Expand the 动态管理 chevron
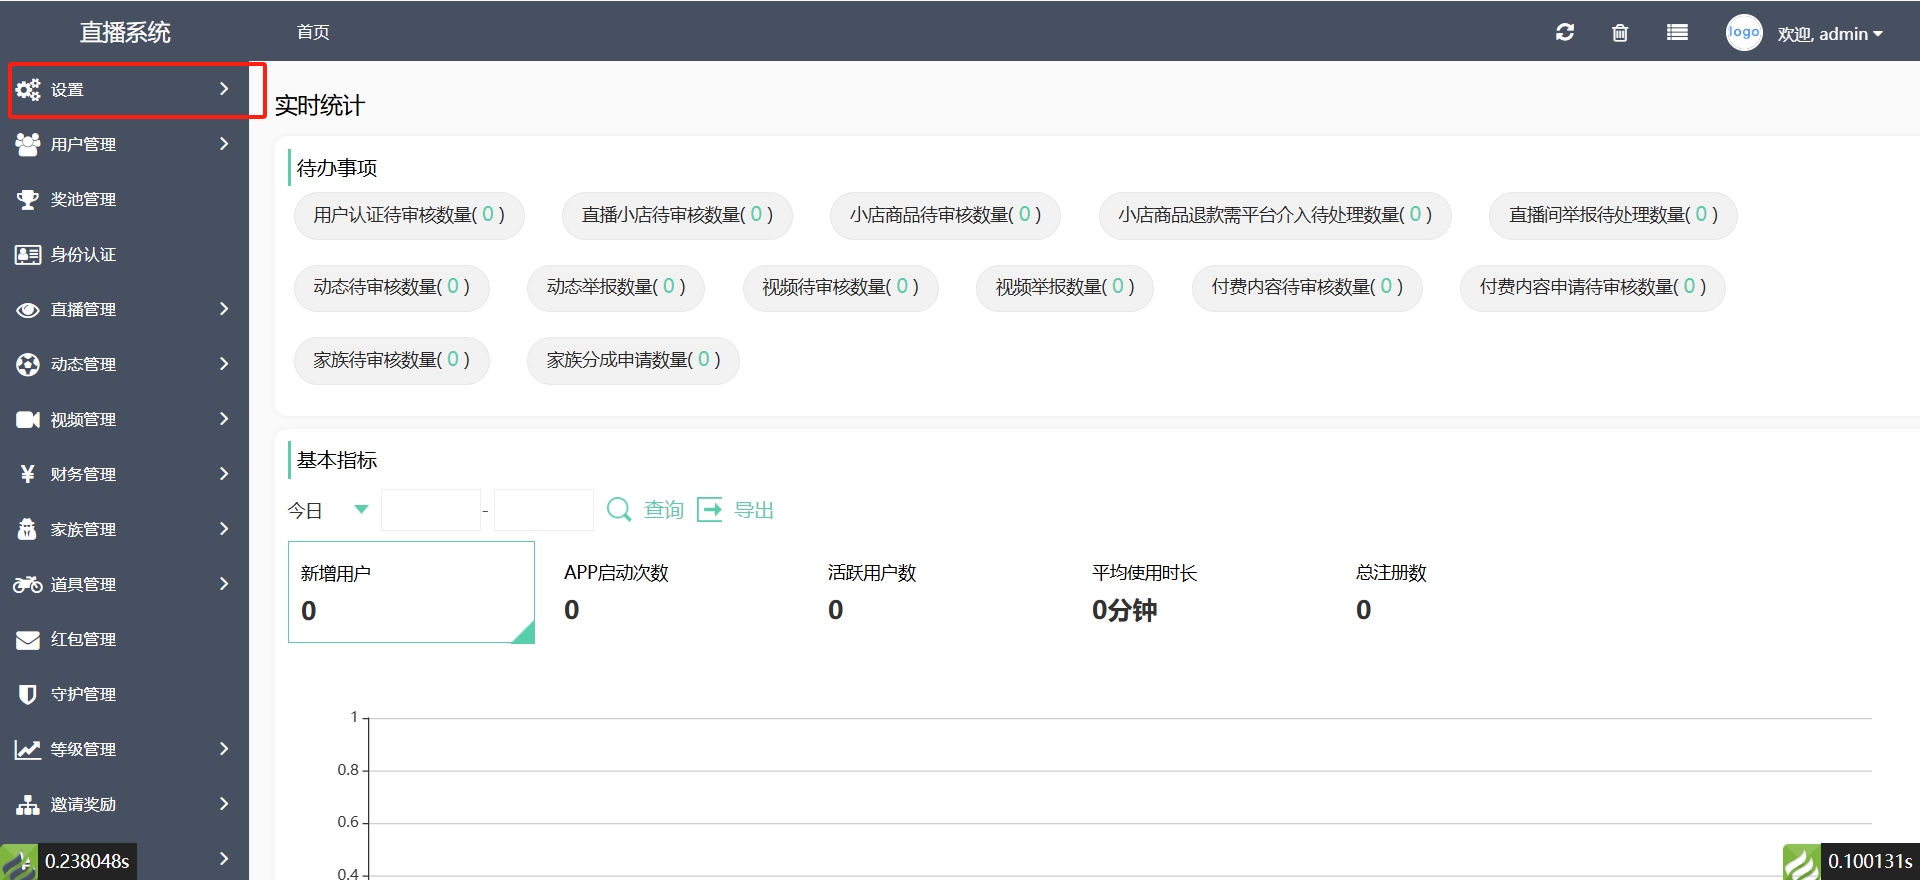This screenshot has height=880, width=1920. (x=224, y=364)
